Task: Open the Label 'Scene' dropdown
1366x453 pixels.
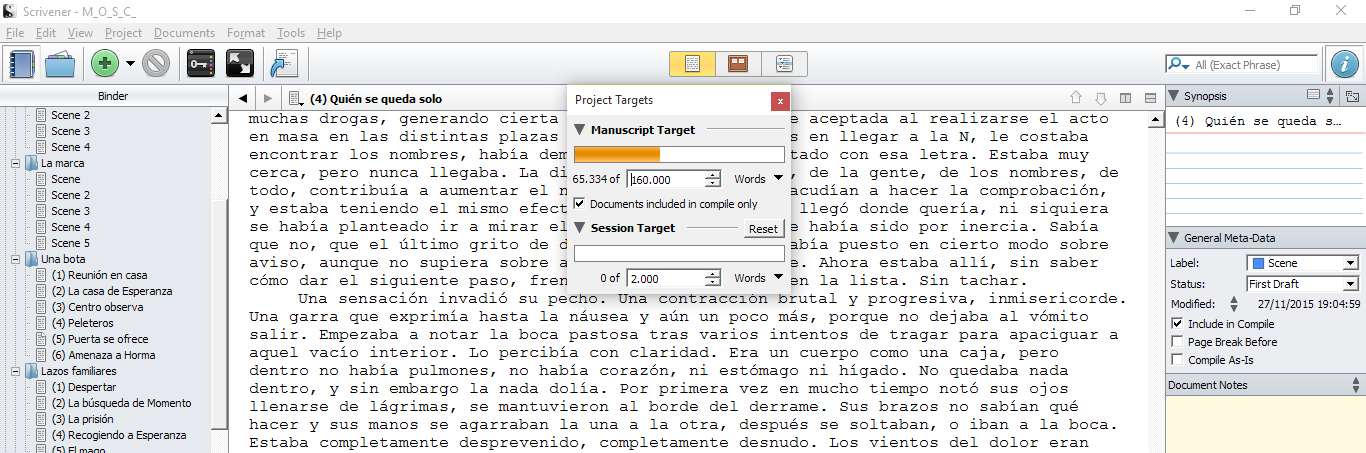Action: click(1302, 263)
